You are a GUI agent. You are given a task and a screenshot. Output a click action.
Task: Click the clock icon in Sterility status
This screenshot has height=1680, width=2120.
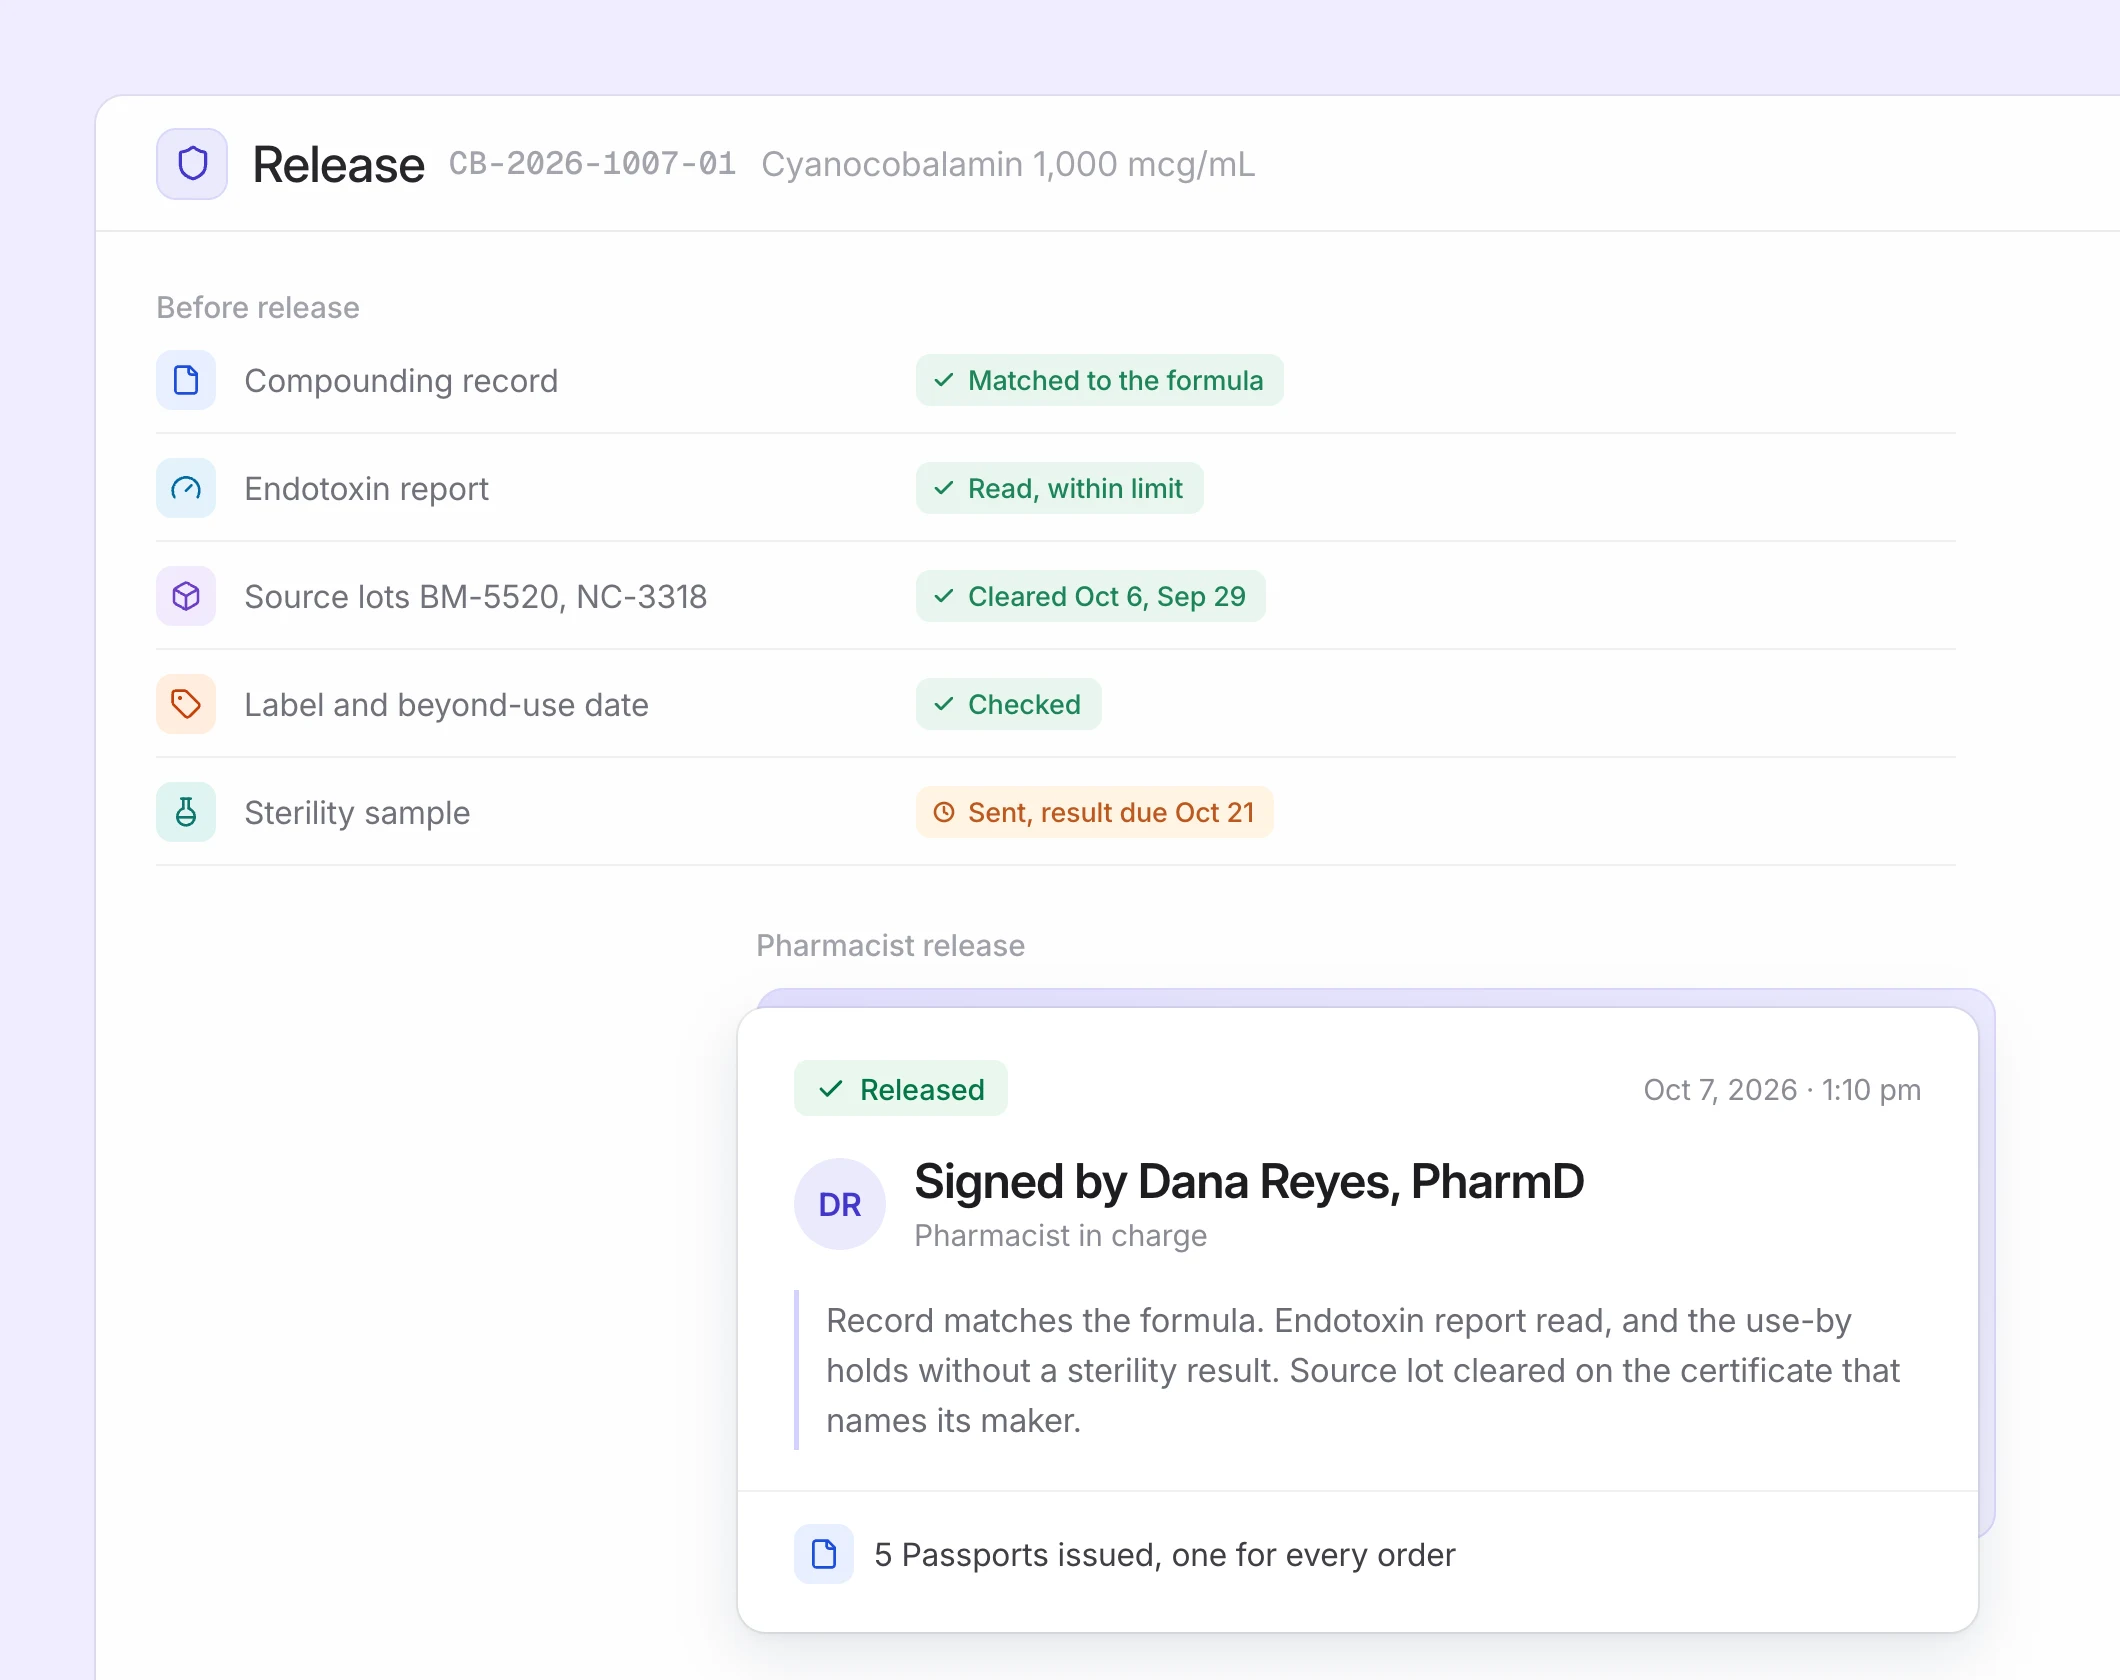[944, 812]
